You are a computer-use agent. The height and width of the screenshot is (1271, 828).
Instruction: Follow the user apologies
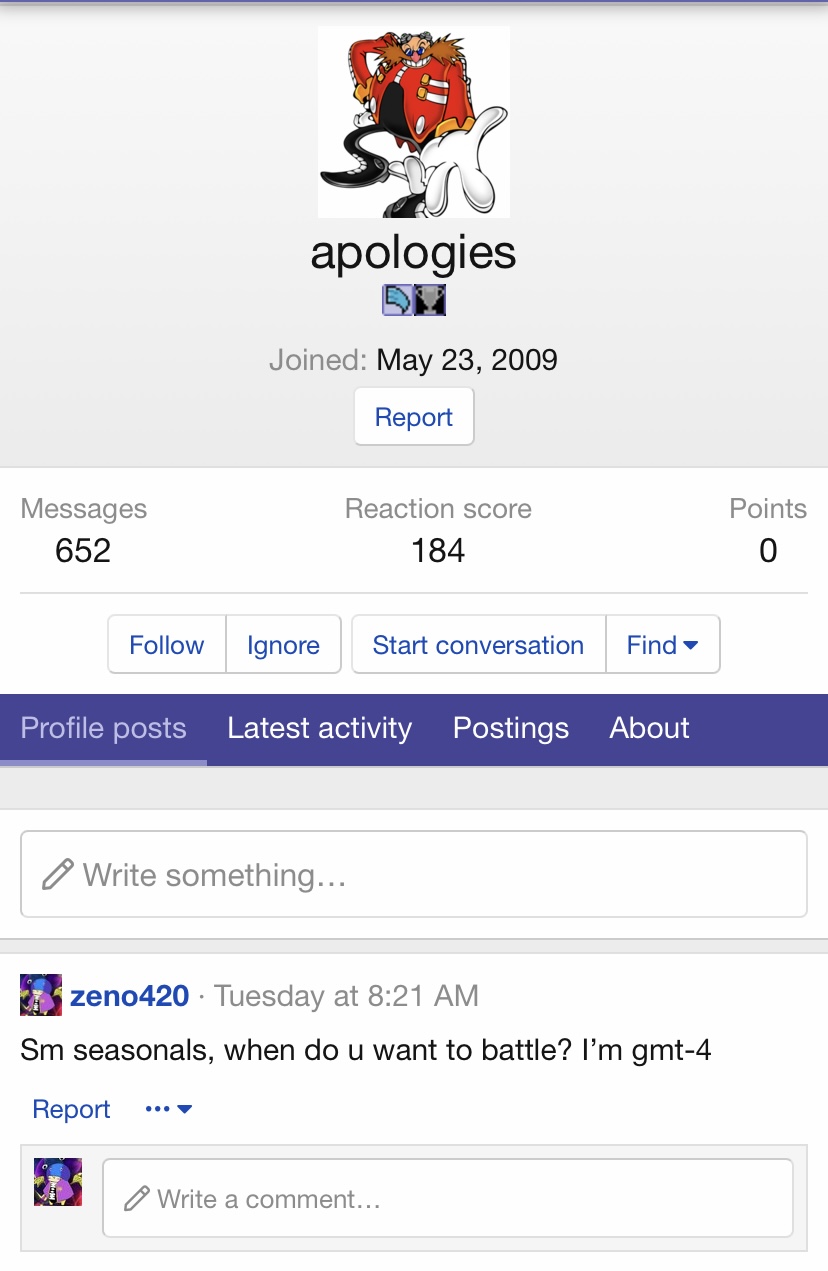[x=167, y=645]
